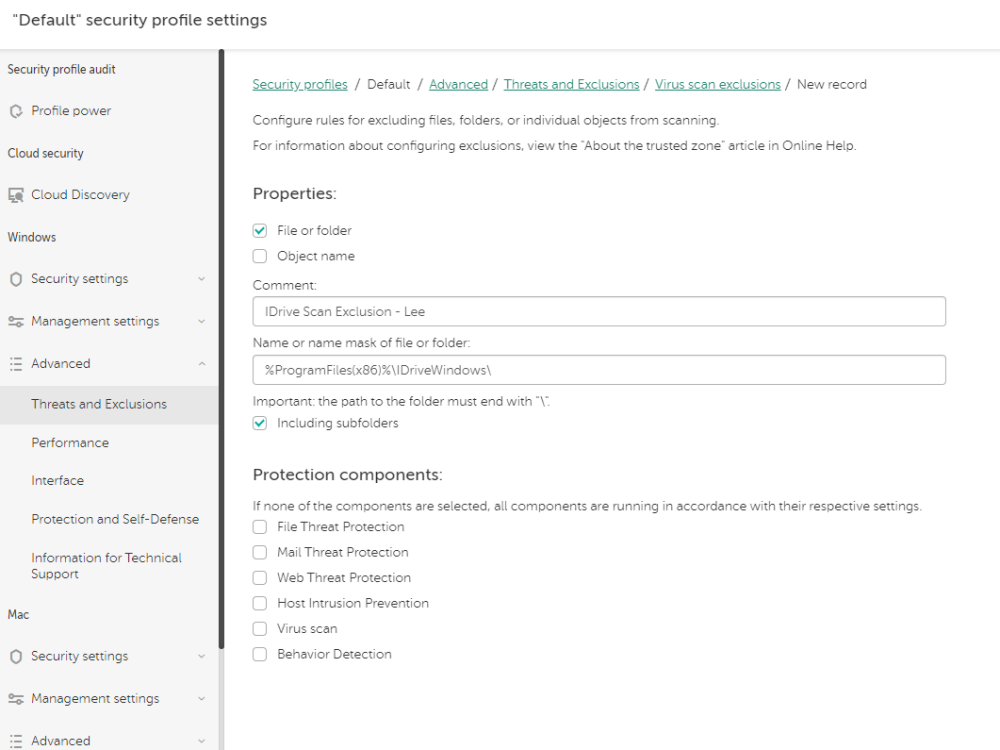1000x750 pixels.
Task: Disable the Including subfolders checkbox
Action: point(260,423)
